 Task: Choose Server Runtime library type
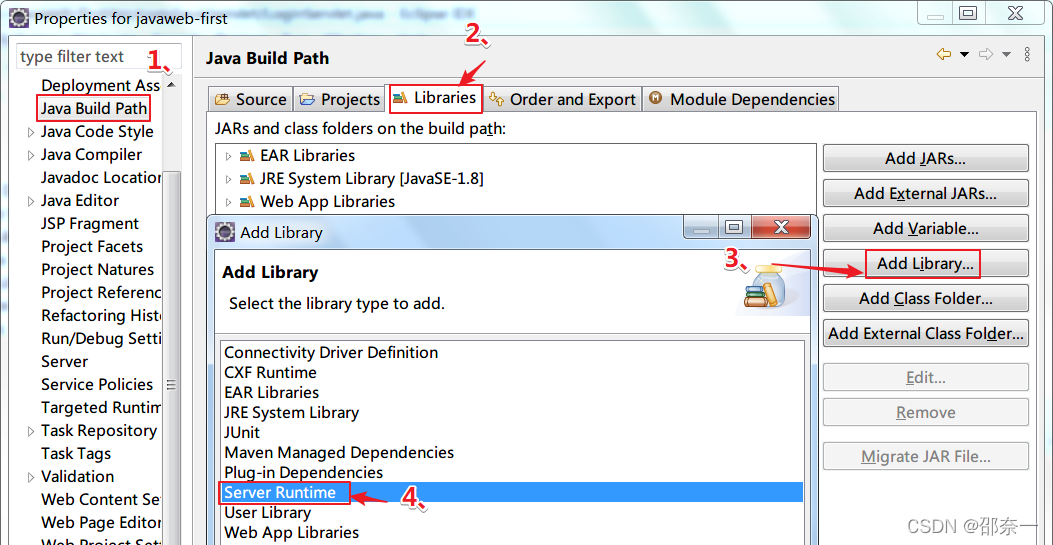pos(512,493)
